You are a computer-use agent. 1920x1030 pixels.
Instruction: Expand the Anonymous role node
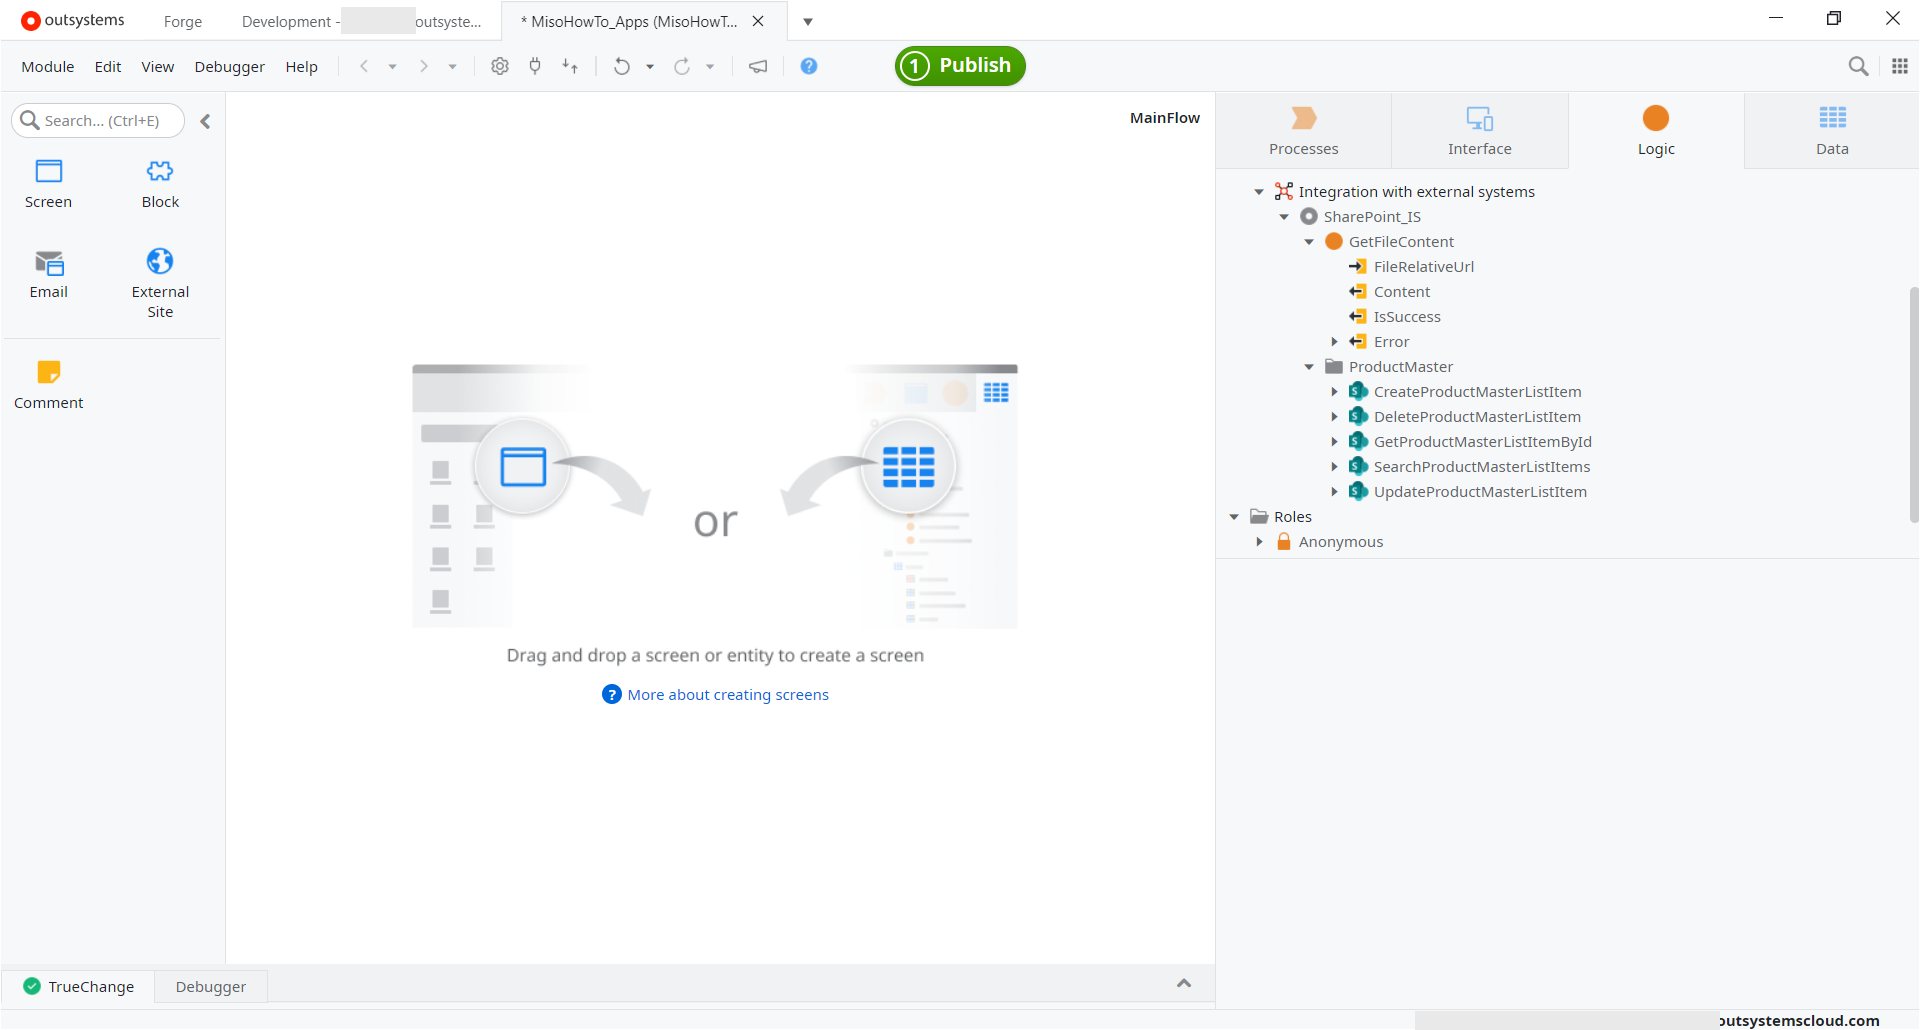pyautogui.click(x=1259, y=542)
